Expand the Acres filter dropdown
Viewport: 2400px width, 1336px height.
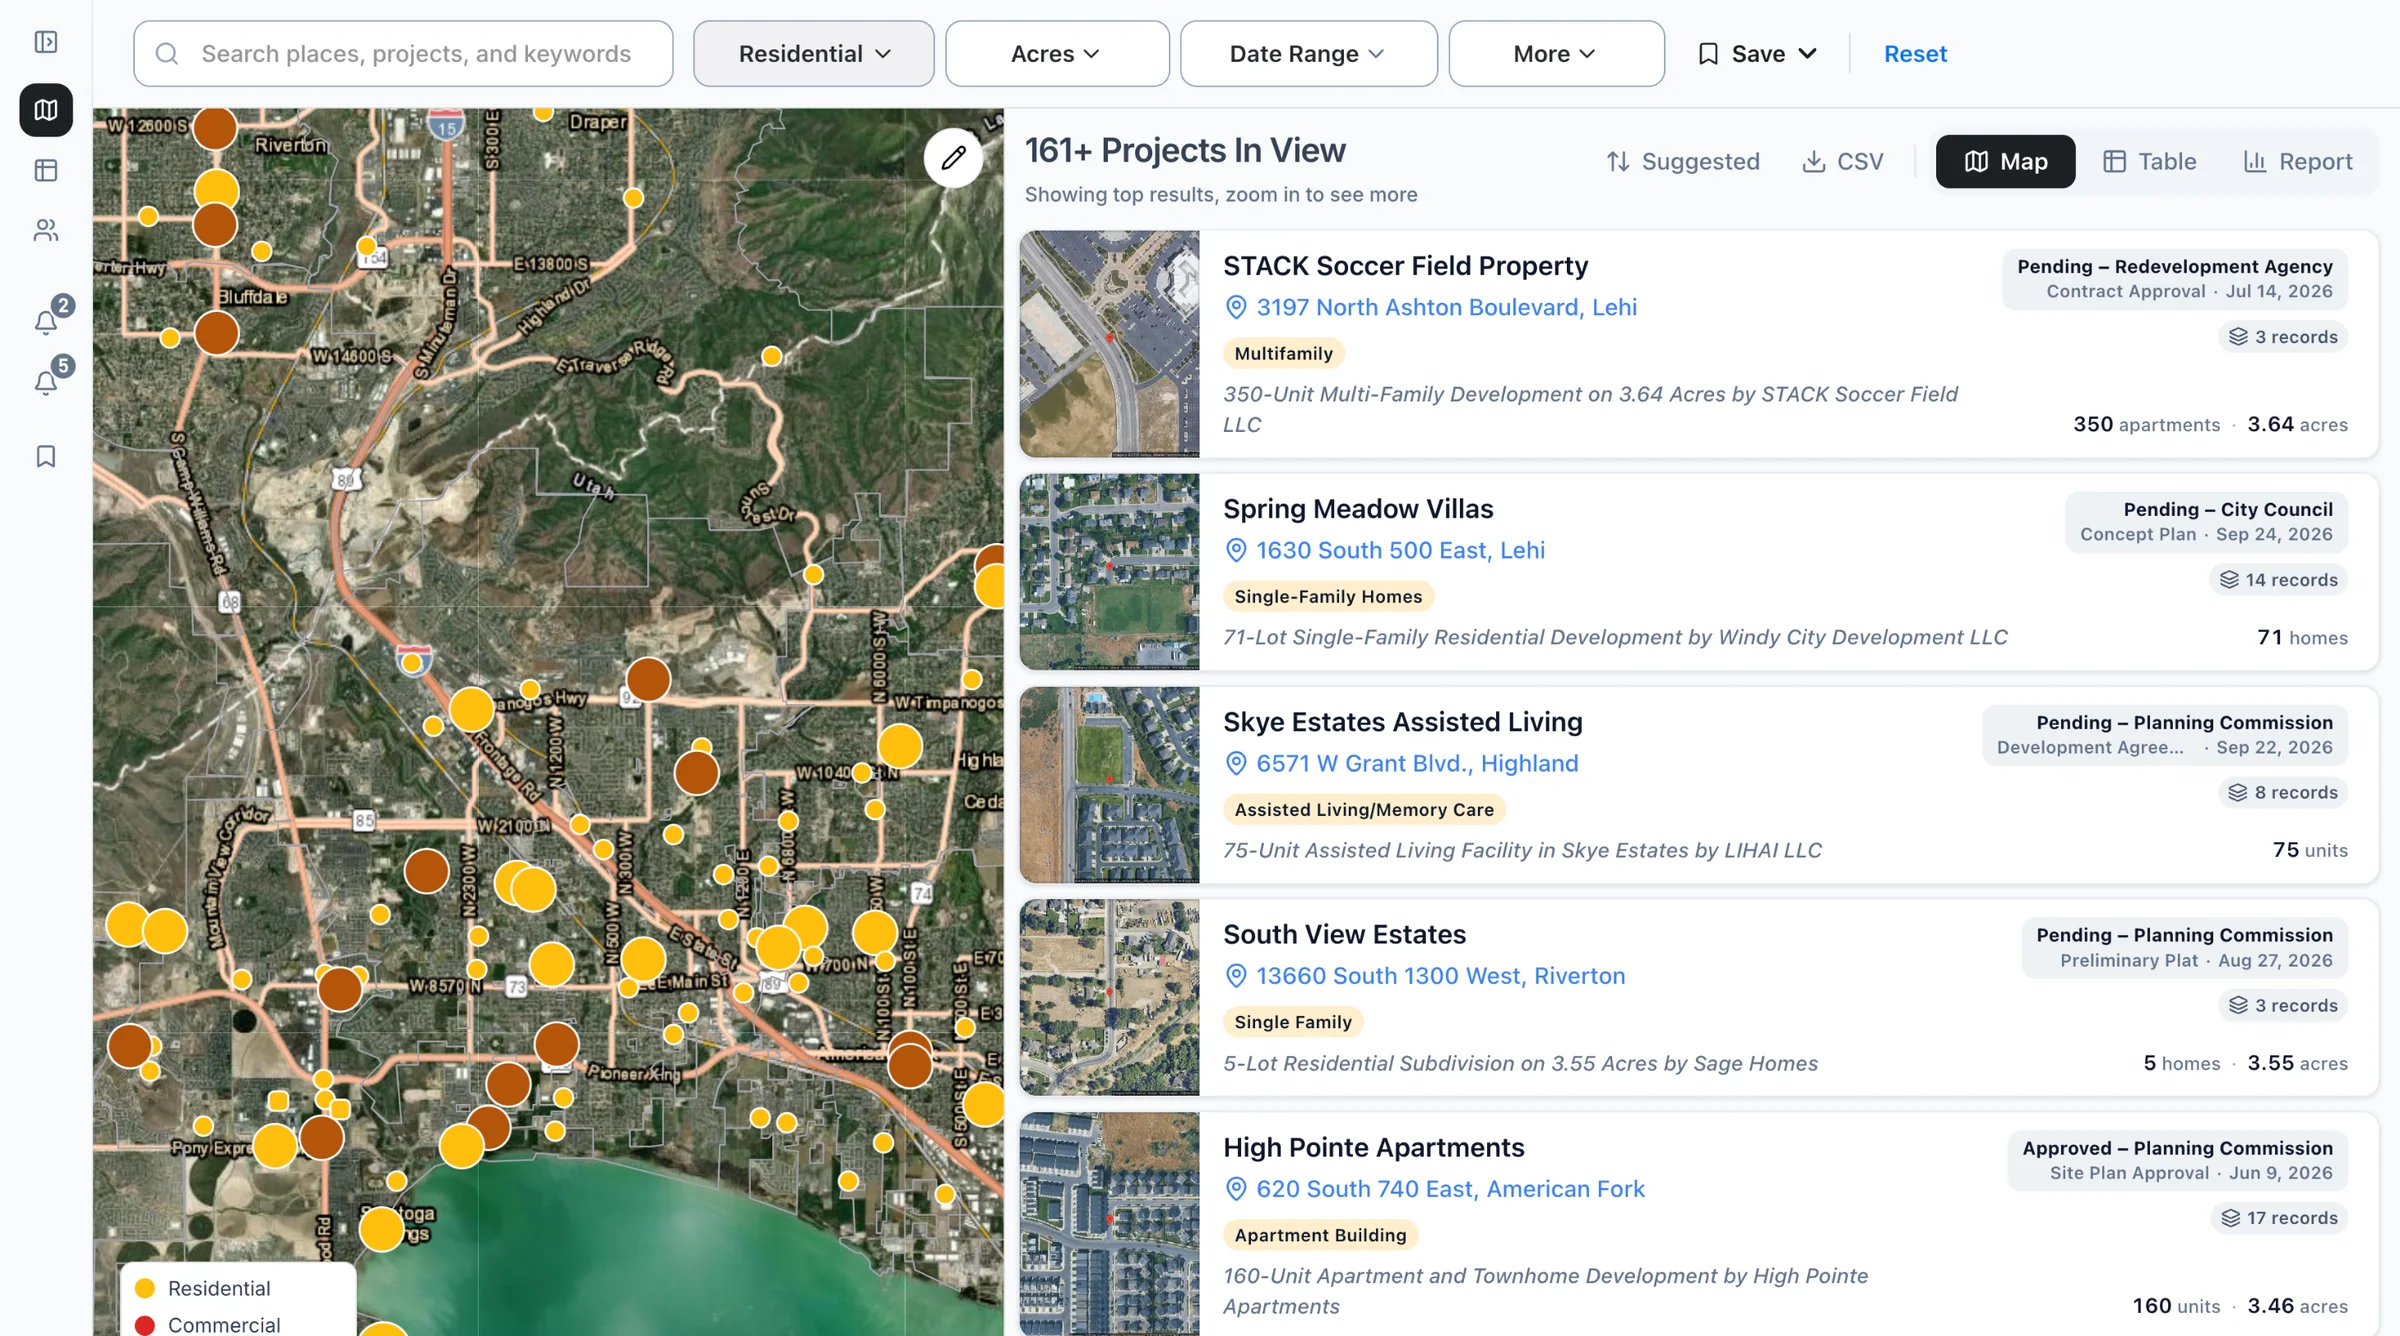point(1057,54)
